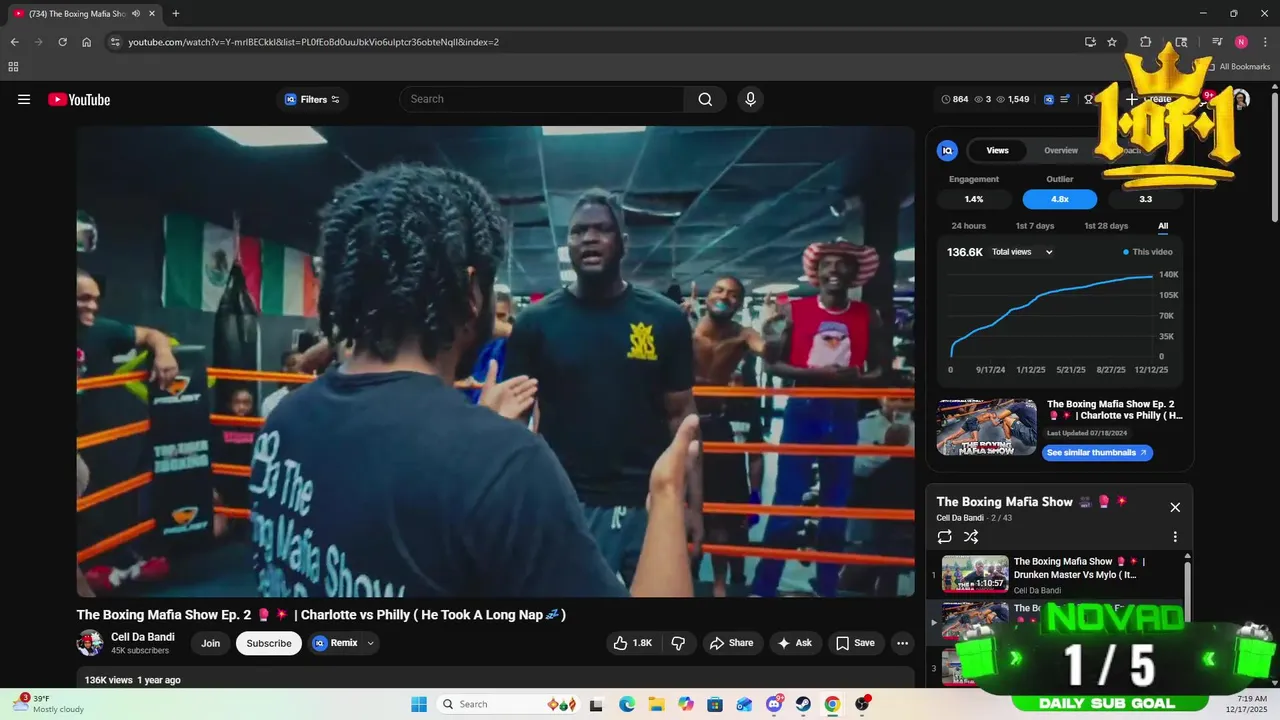Select the 3.3 score pill
This screenshot has height=720, width=1280.
point(1146,199)
